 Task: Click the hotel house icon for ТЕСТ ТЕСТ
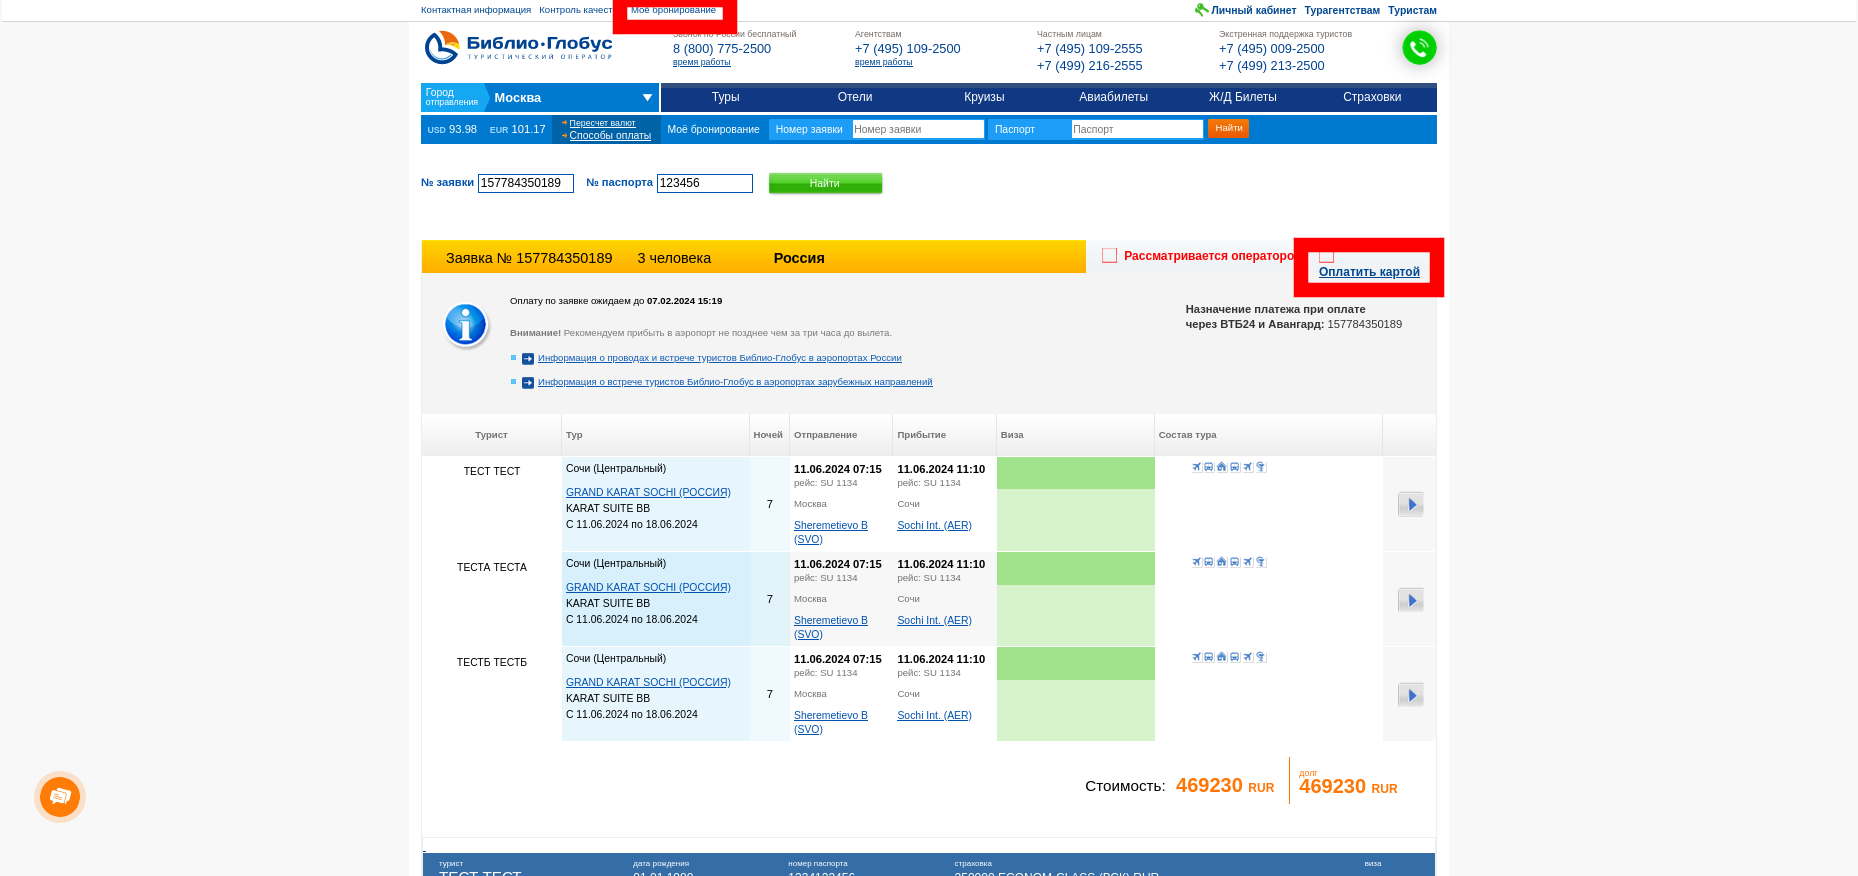pos(1222,467)
